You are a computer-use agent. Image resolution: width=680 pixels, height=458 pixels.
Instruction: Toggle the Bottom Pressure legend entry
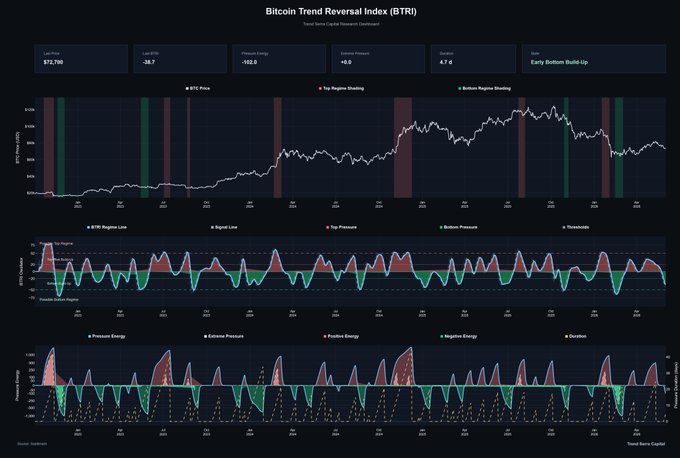tap(459, 227)
